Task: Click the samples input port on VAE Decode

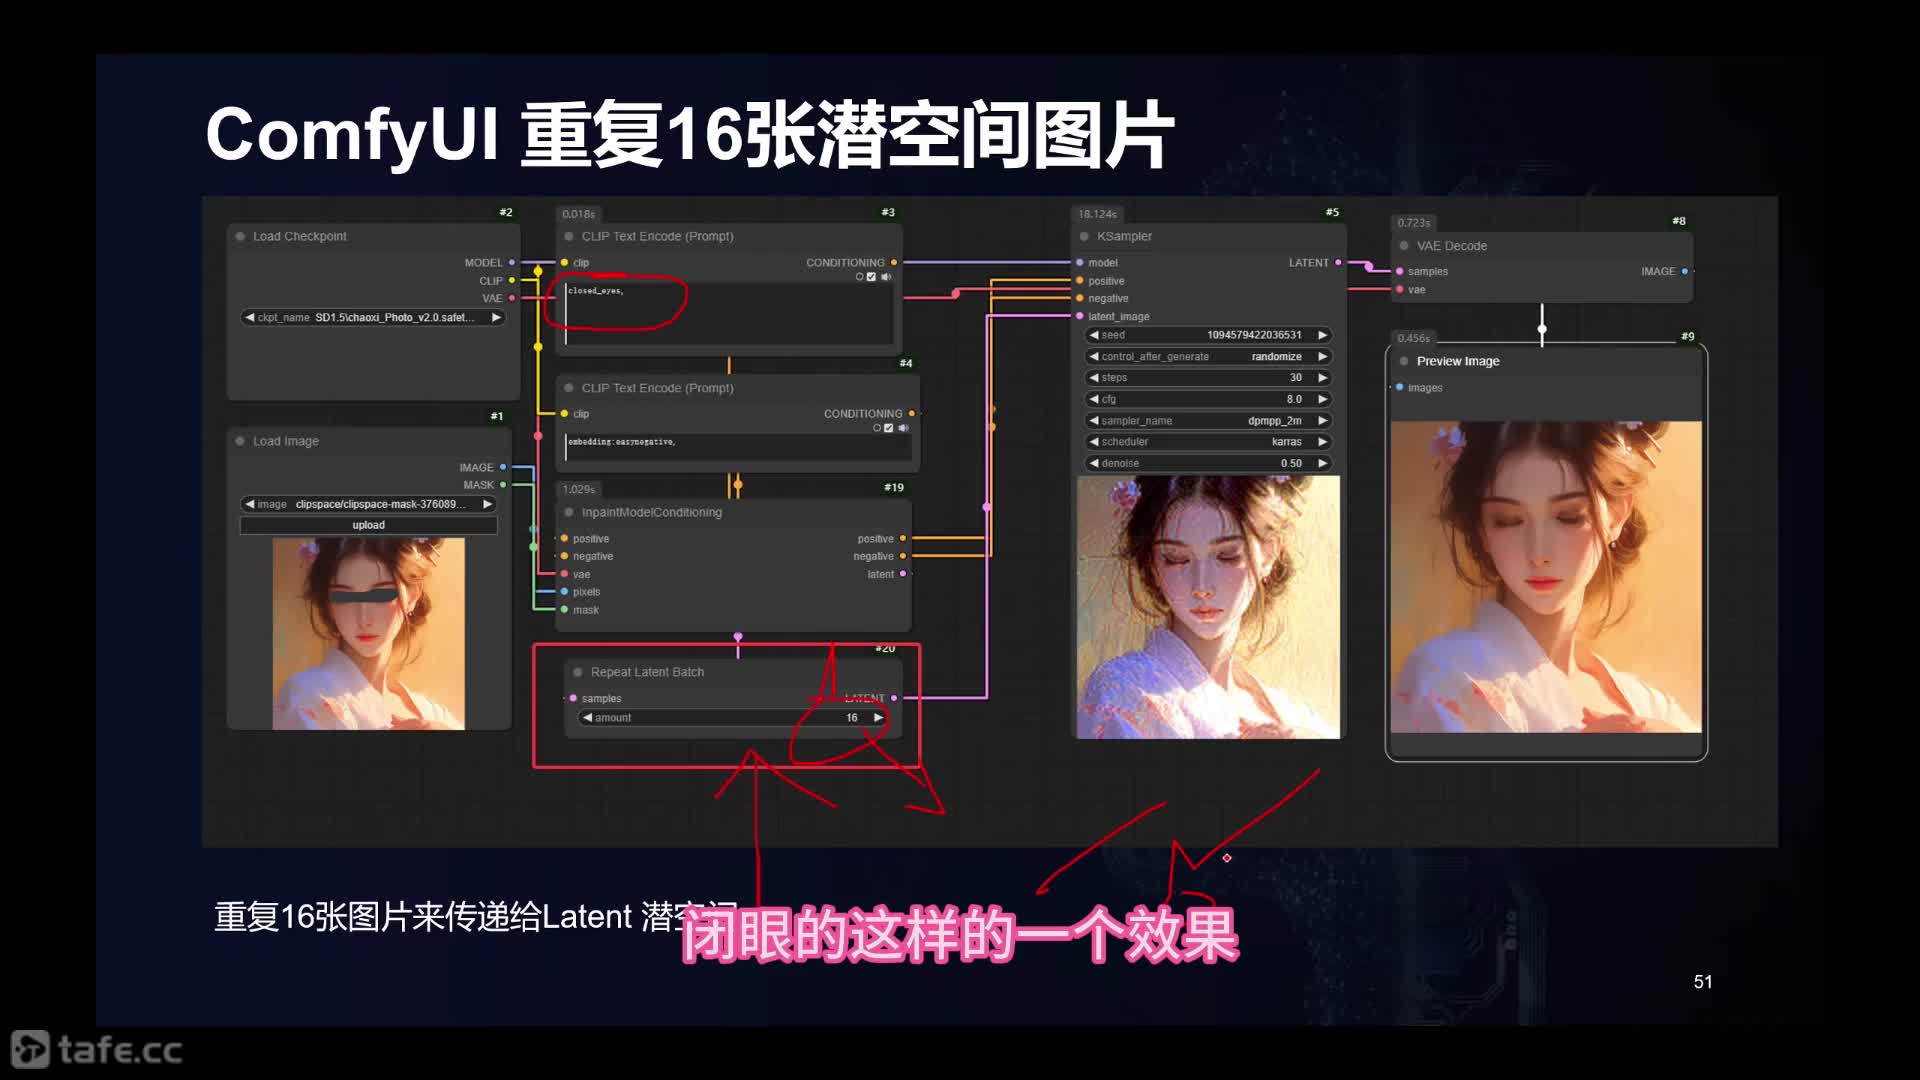Action: pos(1399,271)
